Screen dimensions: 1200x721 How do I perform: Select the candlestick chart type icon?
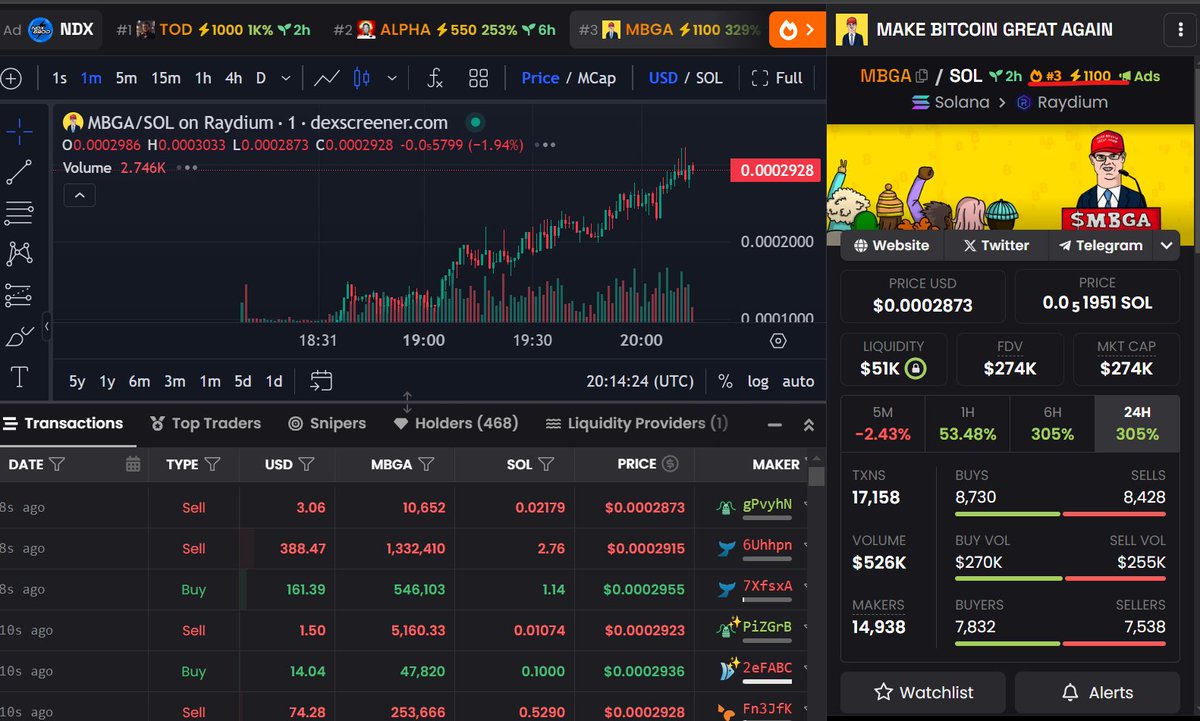(x=363, y=78)
